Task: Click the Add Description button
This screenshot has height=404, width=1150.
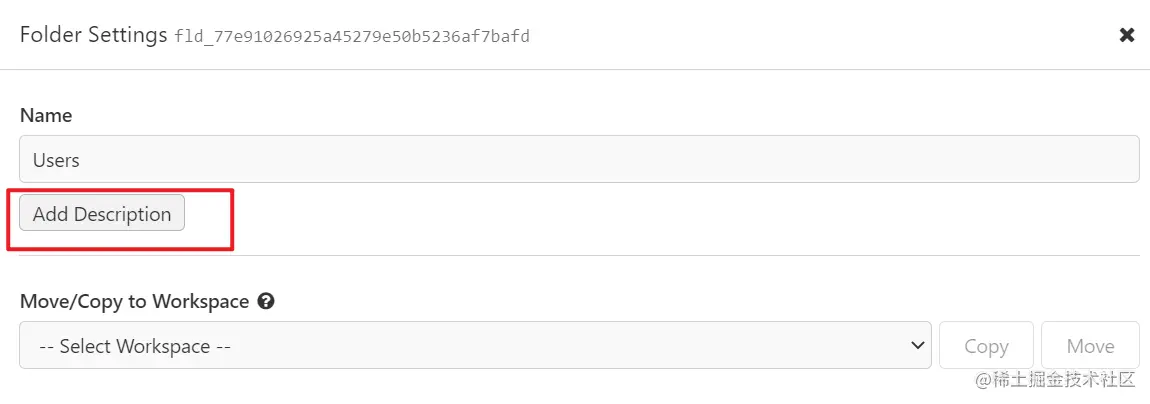Action: 102,214
